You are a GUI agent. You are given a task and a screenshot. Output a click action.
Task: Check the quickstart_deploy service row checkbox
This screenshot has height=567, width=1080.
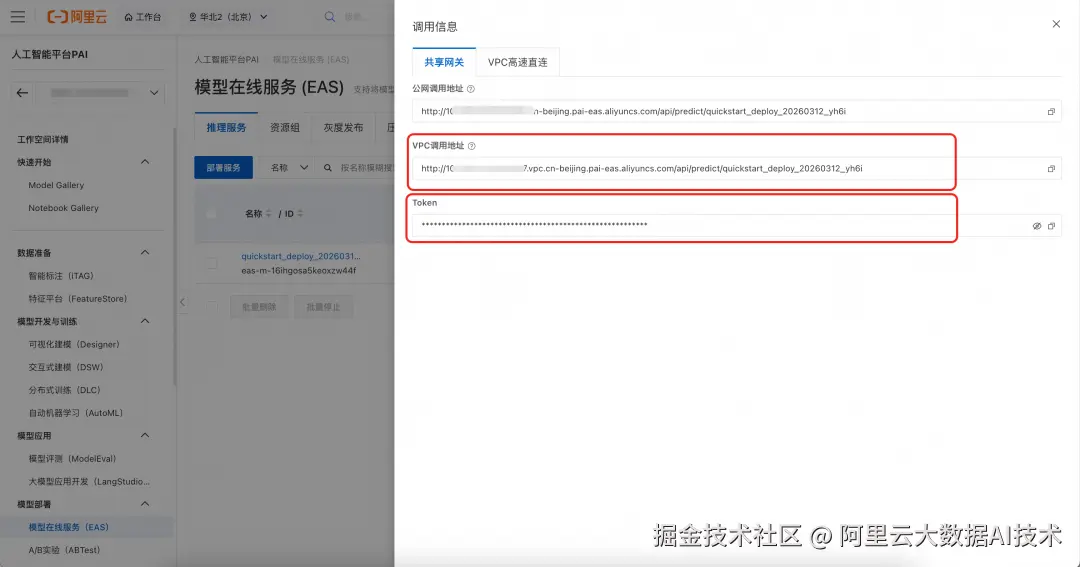pos(211,263)
